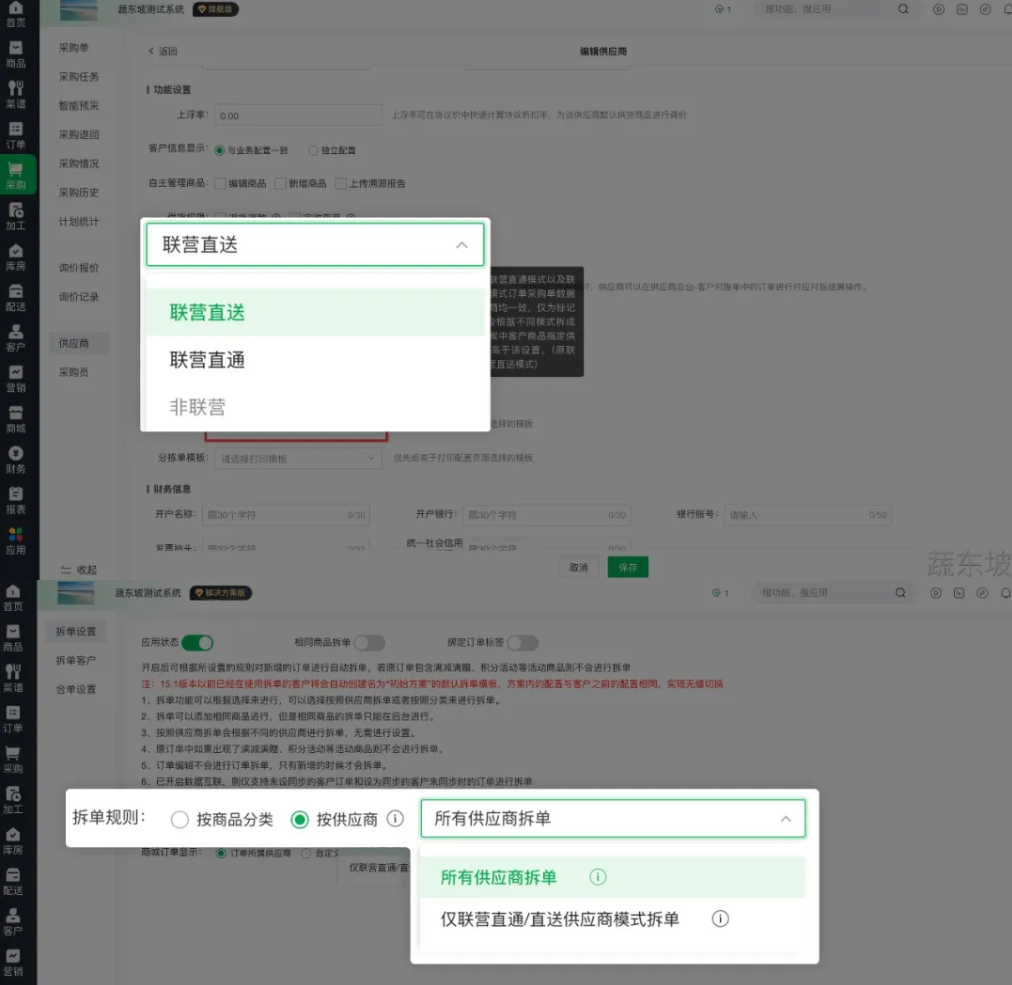
Task: Open the 应用 colorful grid icon
Action: [15, 540]
